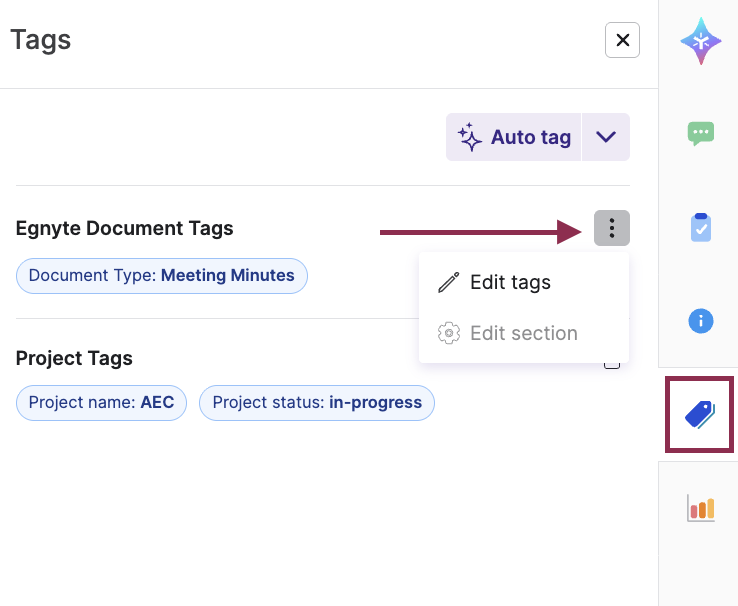Viewport: 738px width, 606px height.
Task: Click the pencil icon beside Edit tags
Action: (x=449, y=283)
